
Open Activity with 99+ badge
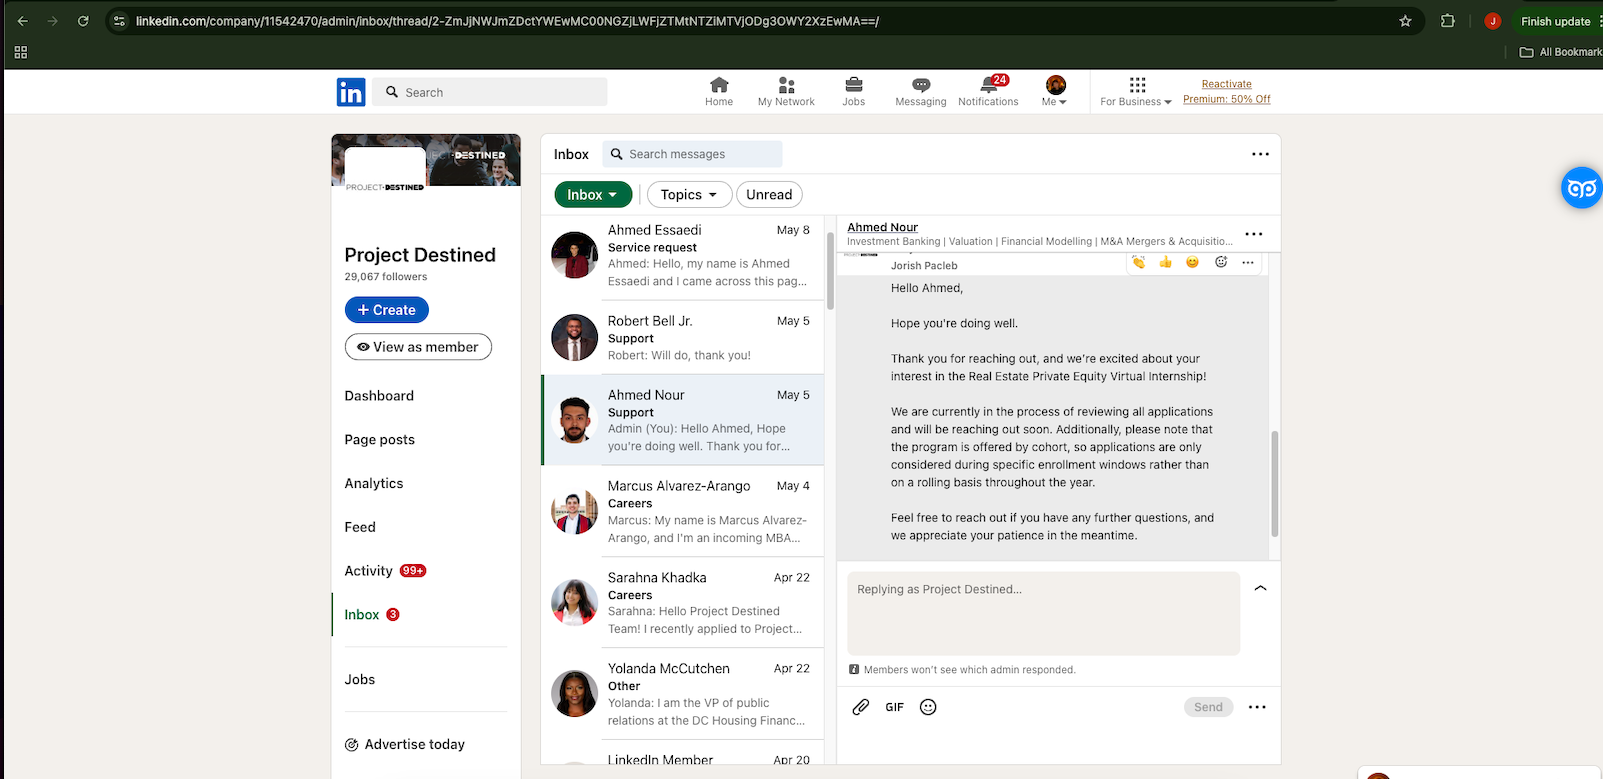coord(385,571)
